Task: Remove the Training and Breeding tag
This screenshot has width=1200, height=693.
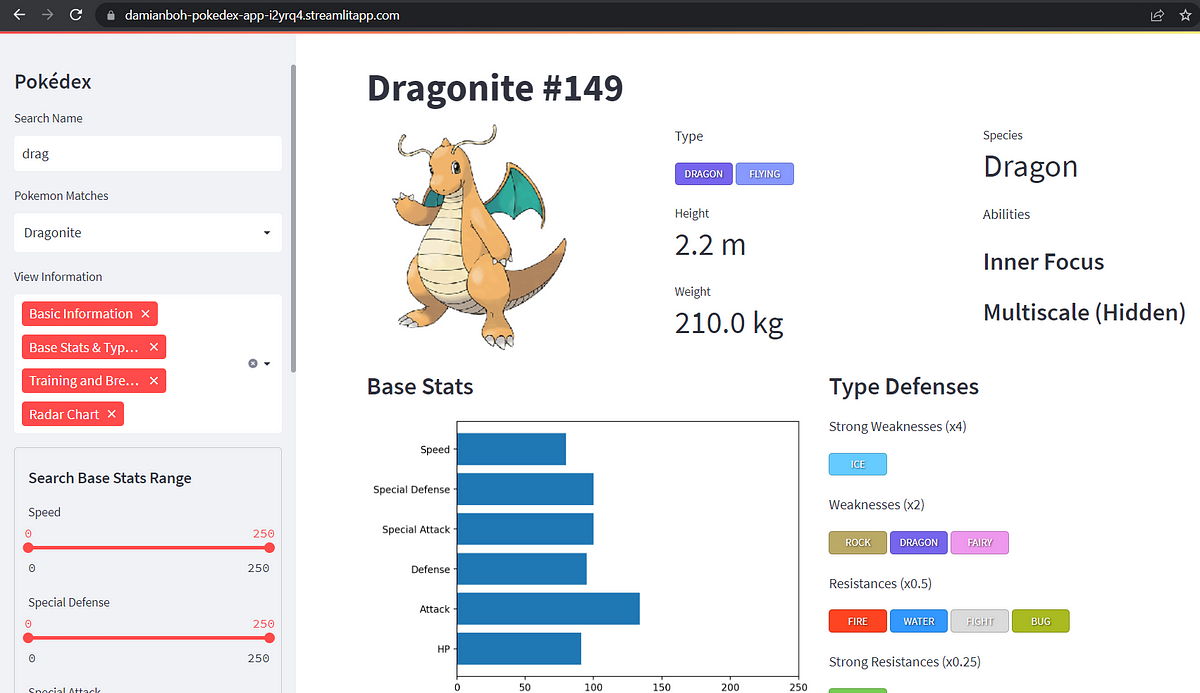Action: 153,381
